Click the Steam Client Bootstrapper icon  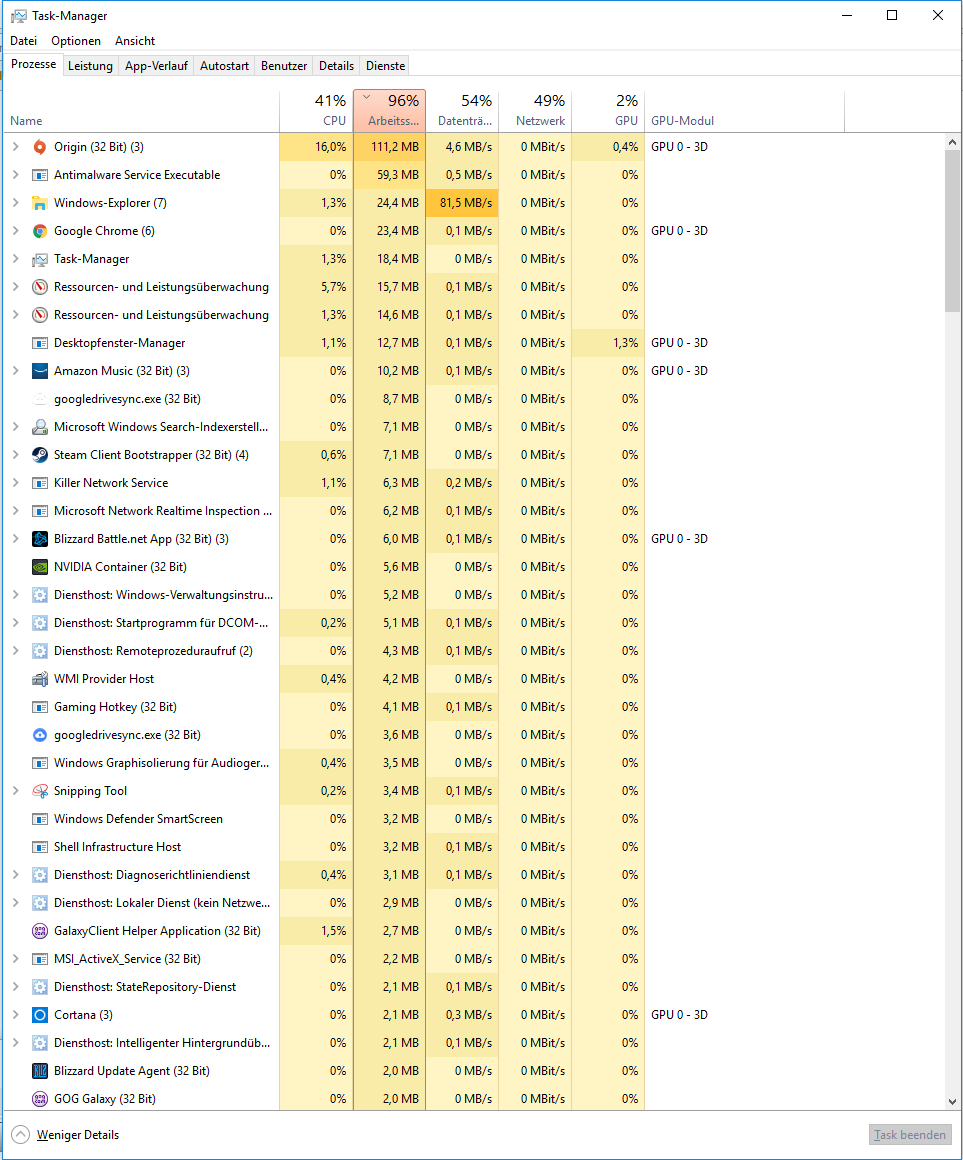[40, 455]
